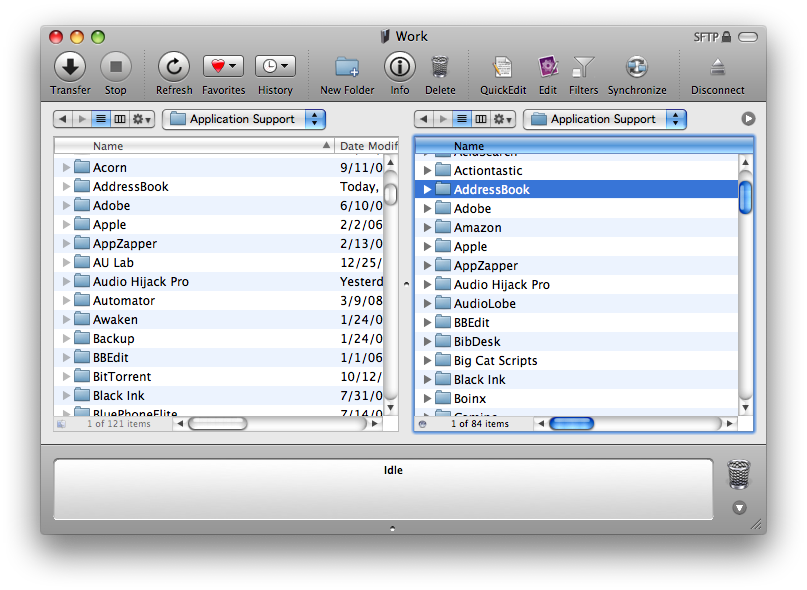Click the Idle transfer status area

(x=383, y=489)
